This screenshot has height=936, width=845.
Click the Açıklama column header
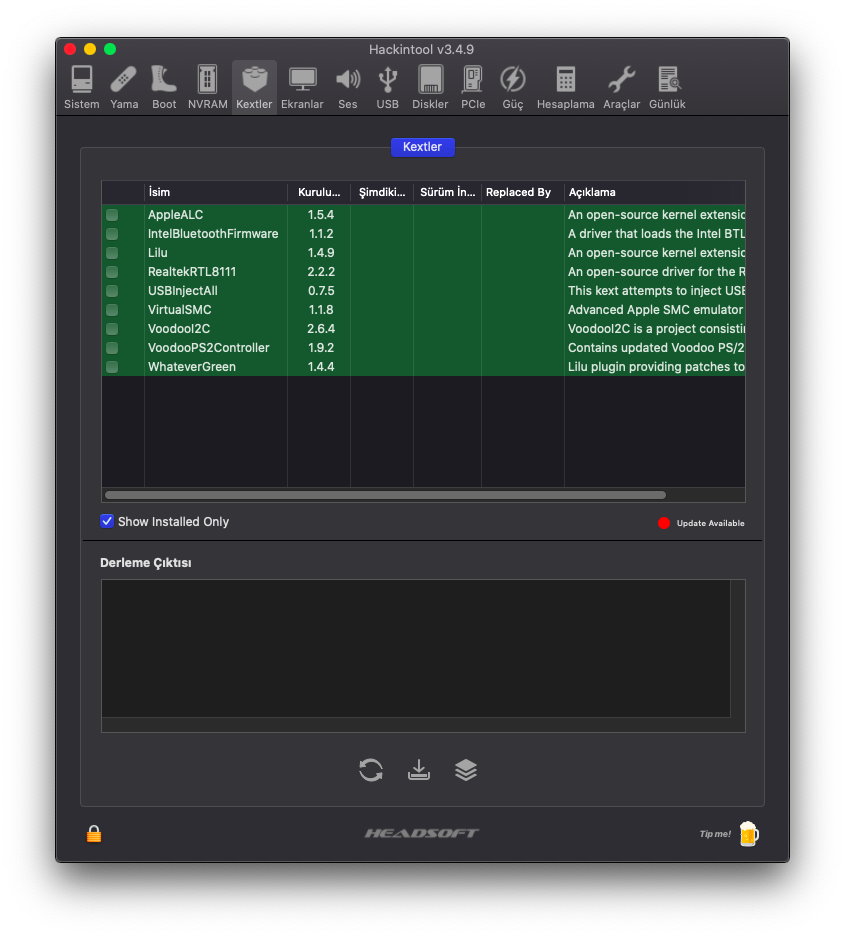655,192
